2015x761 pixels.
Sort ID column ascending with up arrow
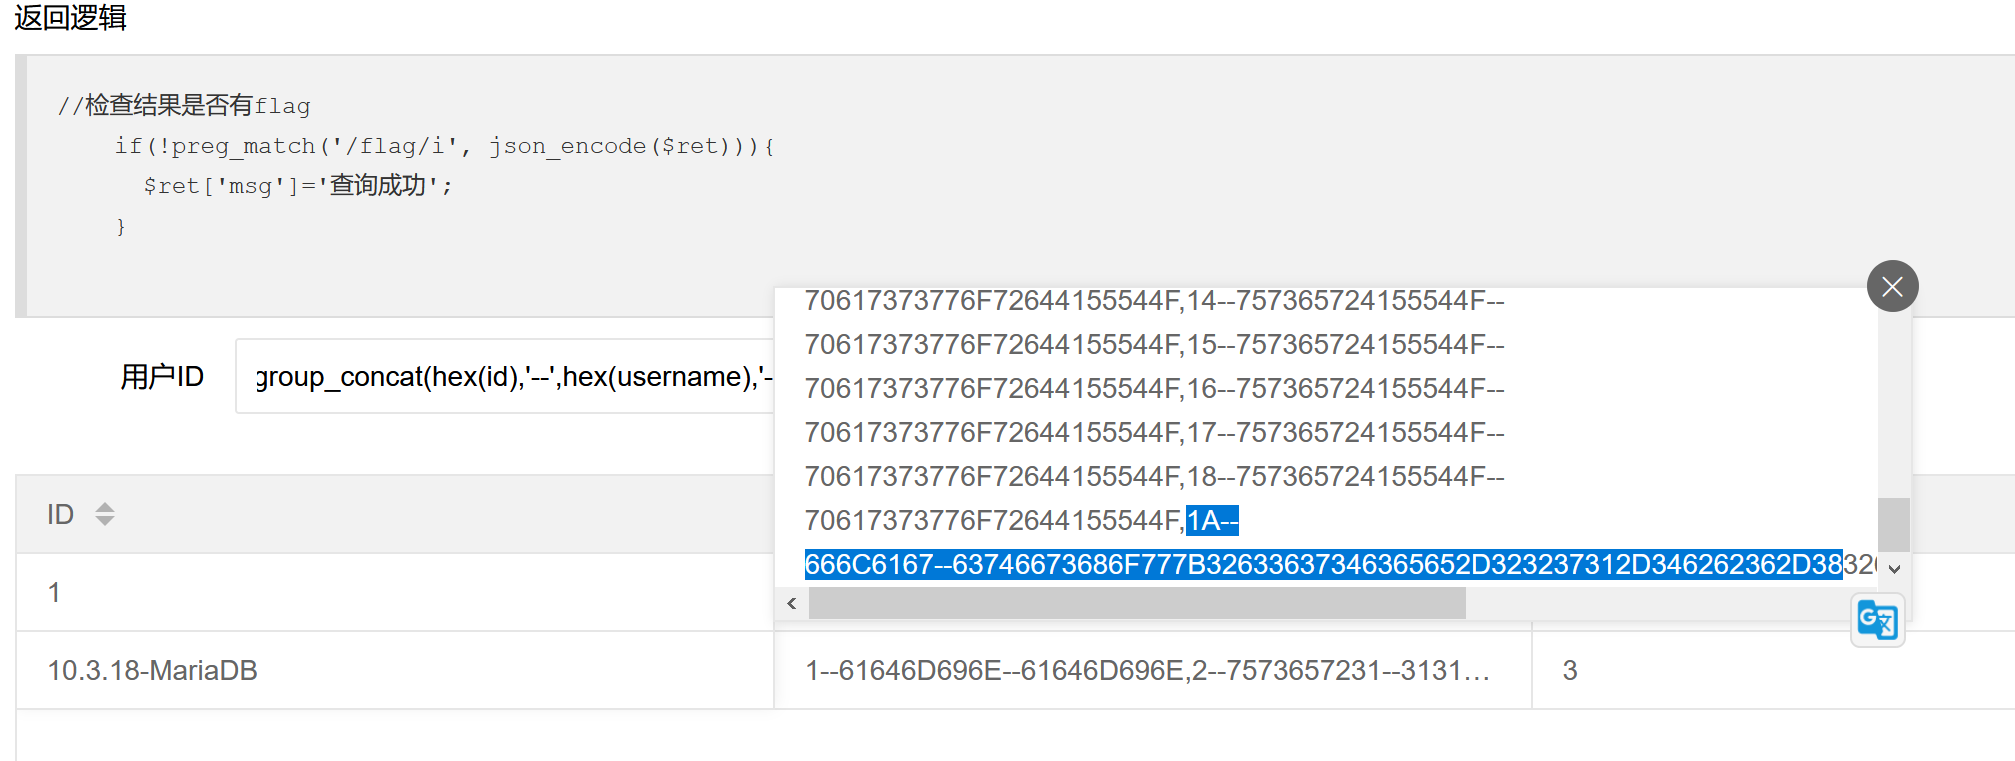click(x=105, y=506)
